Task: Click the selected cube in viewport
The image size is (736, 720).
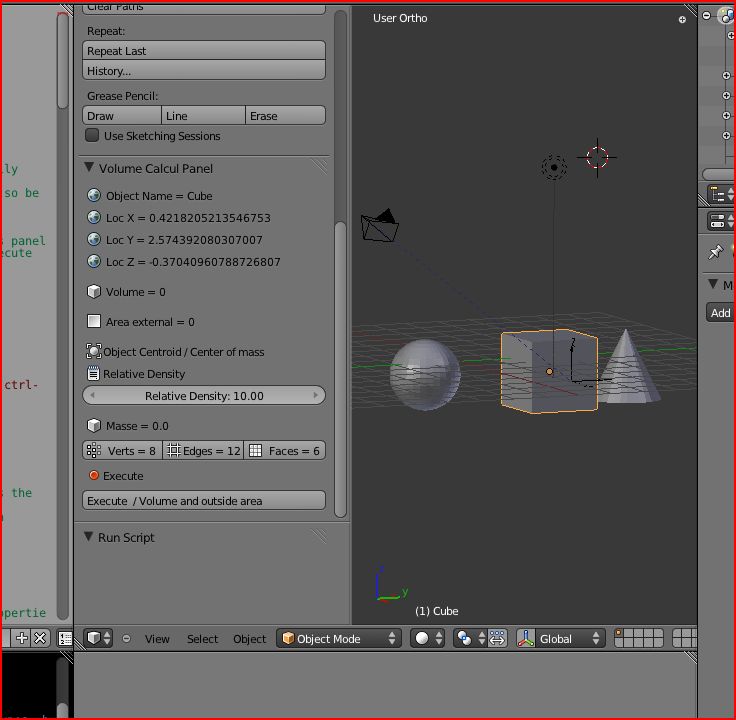Action: (x=549, y=371)
